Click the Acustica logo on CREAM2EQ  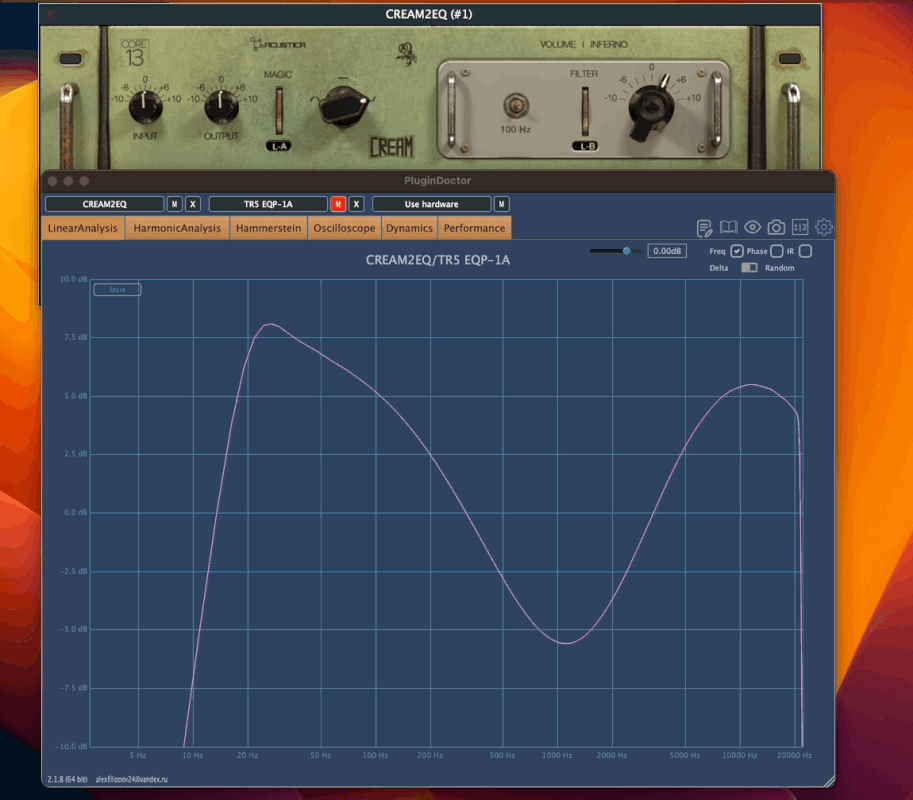(x=278, y=44)
